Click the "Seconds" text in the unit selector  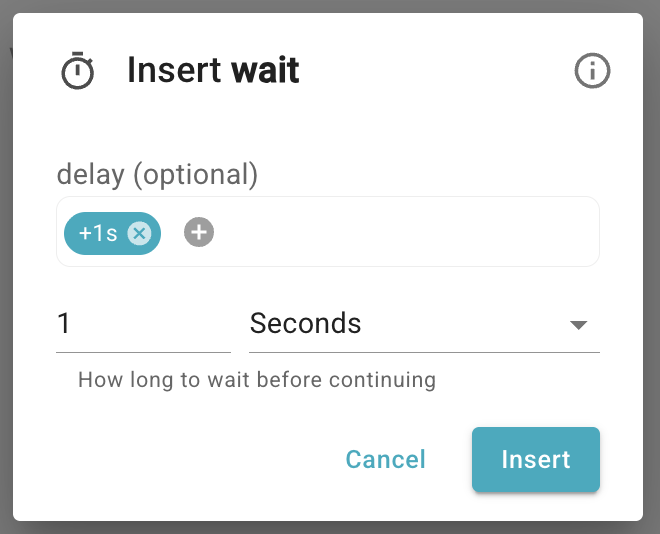point(305,324)
